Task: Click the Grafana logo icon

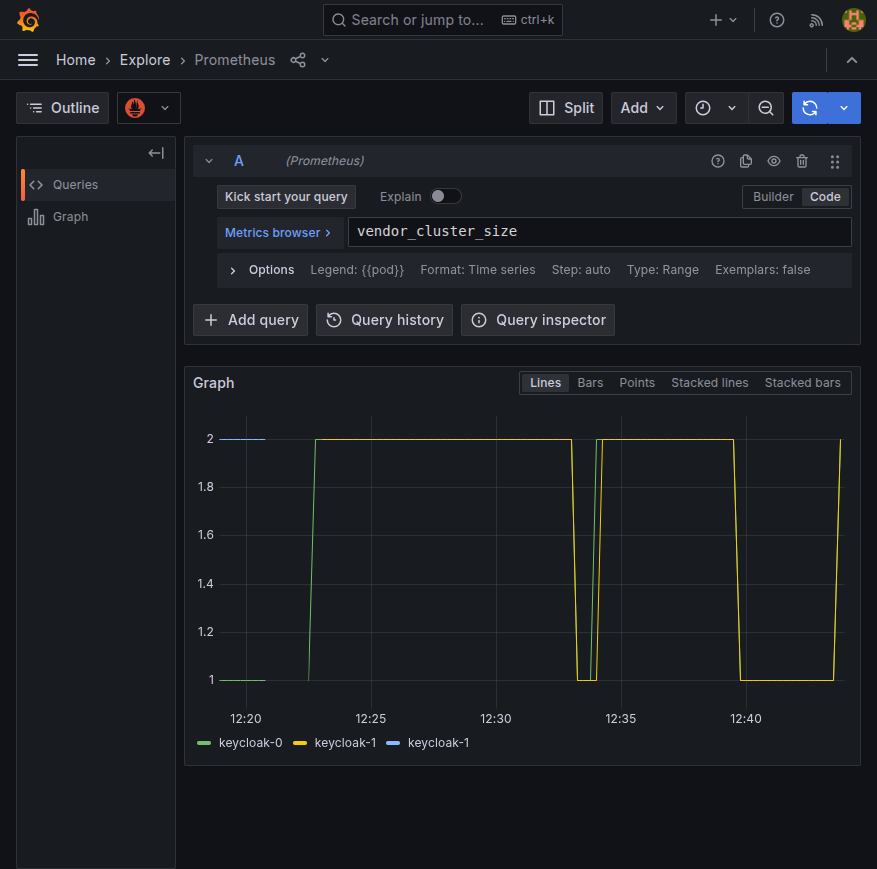Action: coord(29,20)
